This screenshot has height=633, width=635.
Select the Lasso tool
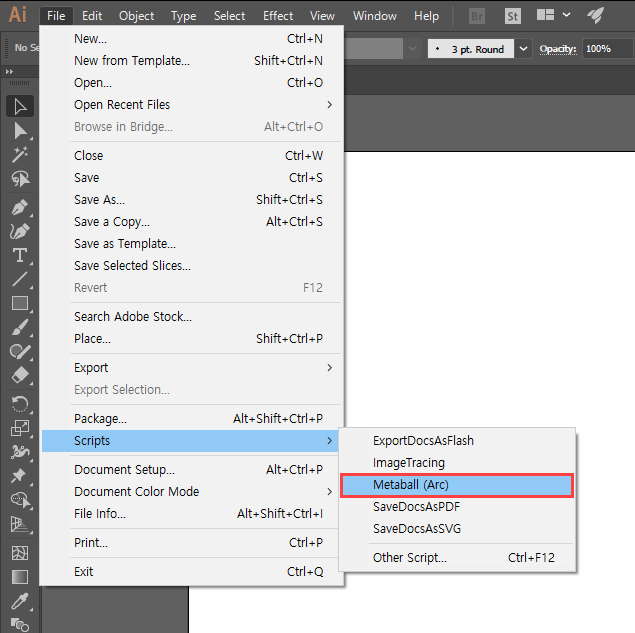click(20, 178)
